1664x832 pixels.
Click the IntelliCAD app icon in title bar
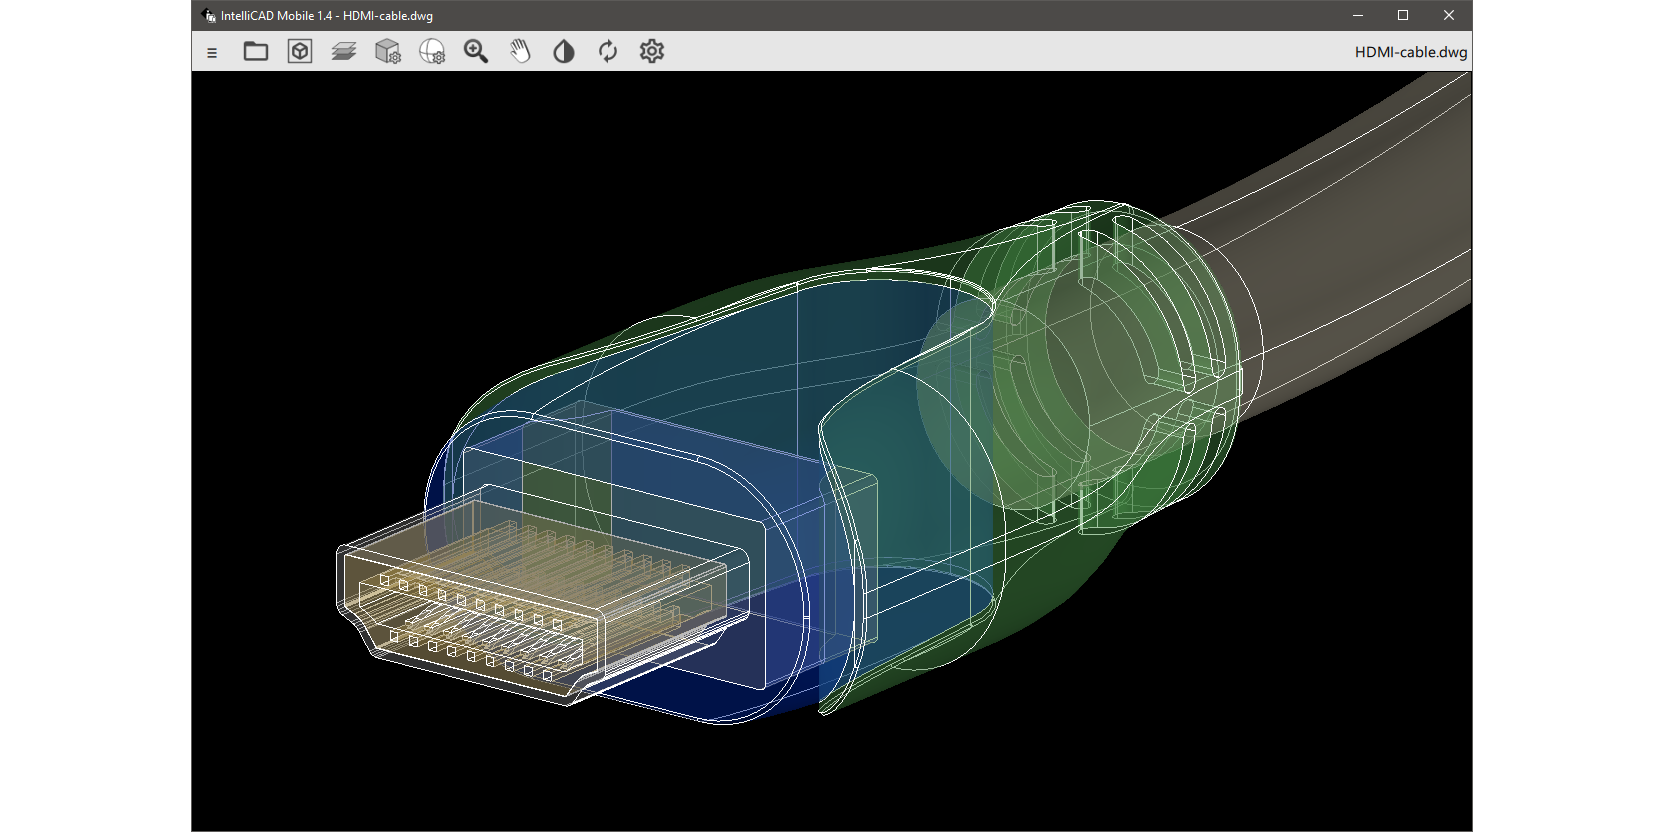tap(209, 15)
